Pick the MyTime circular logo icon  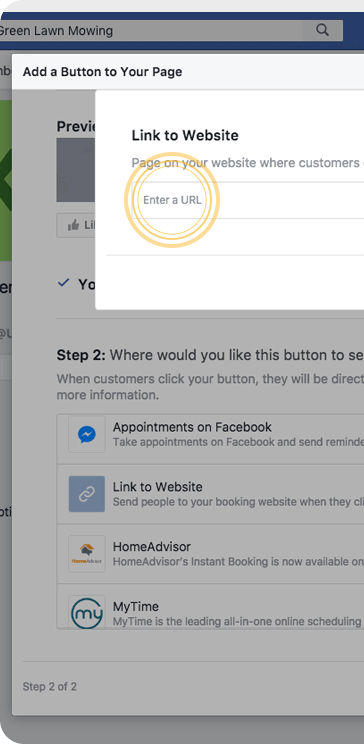87,613
